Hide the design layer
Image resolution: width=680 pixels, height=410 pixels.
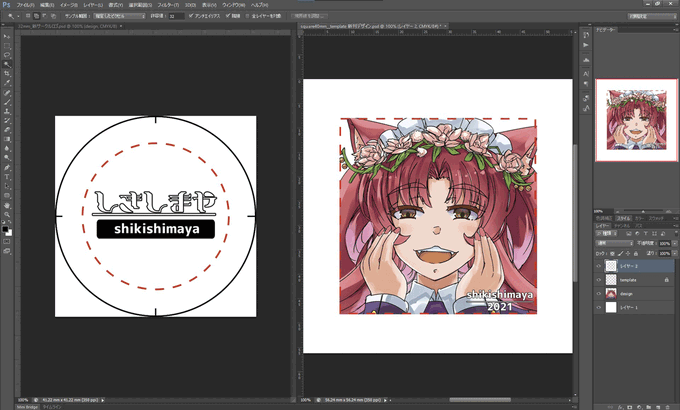pyautogui.click(x=598, y=294)
